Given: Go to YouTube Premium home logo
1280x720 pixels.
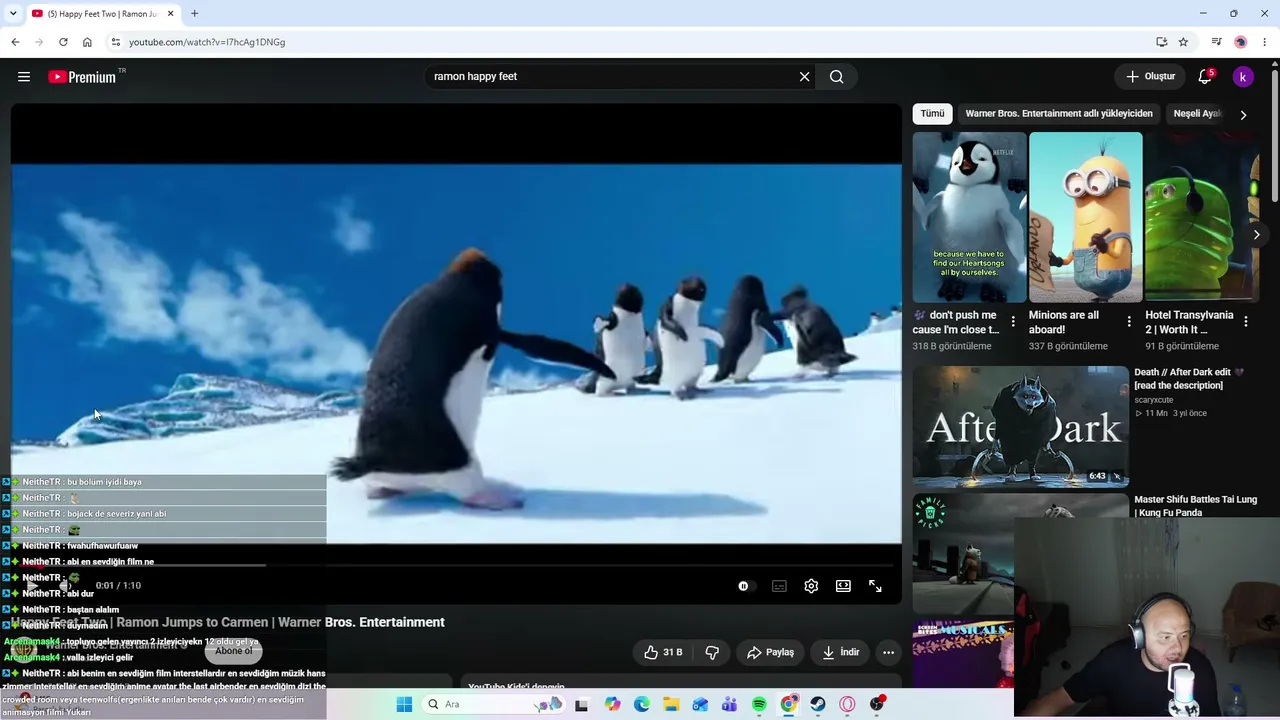Looking at the screenshot, I should click(82, 77).
